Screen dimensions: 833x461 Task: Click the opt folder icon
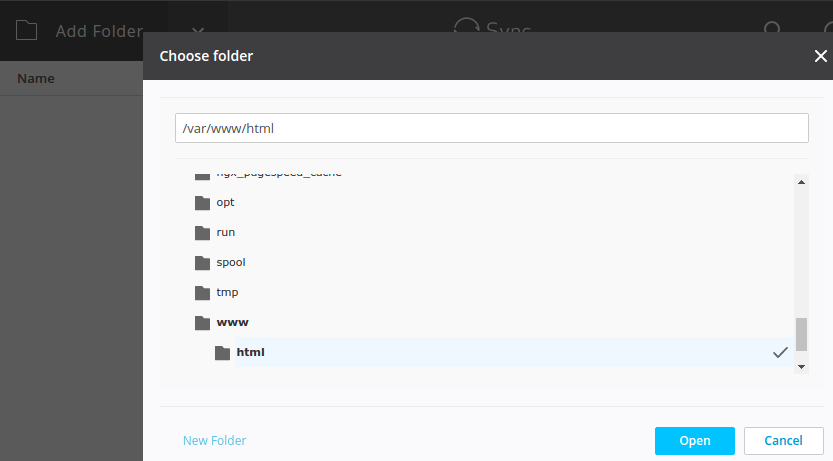(x=202, y=202)
